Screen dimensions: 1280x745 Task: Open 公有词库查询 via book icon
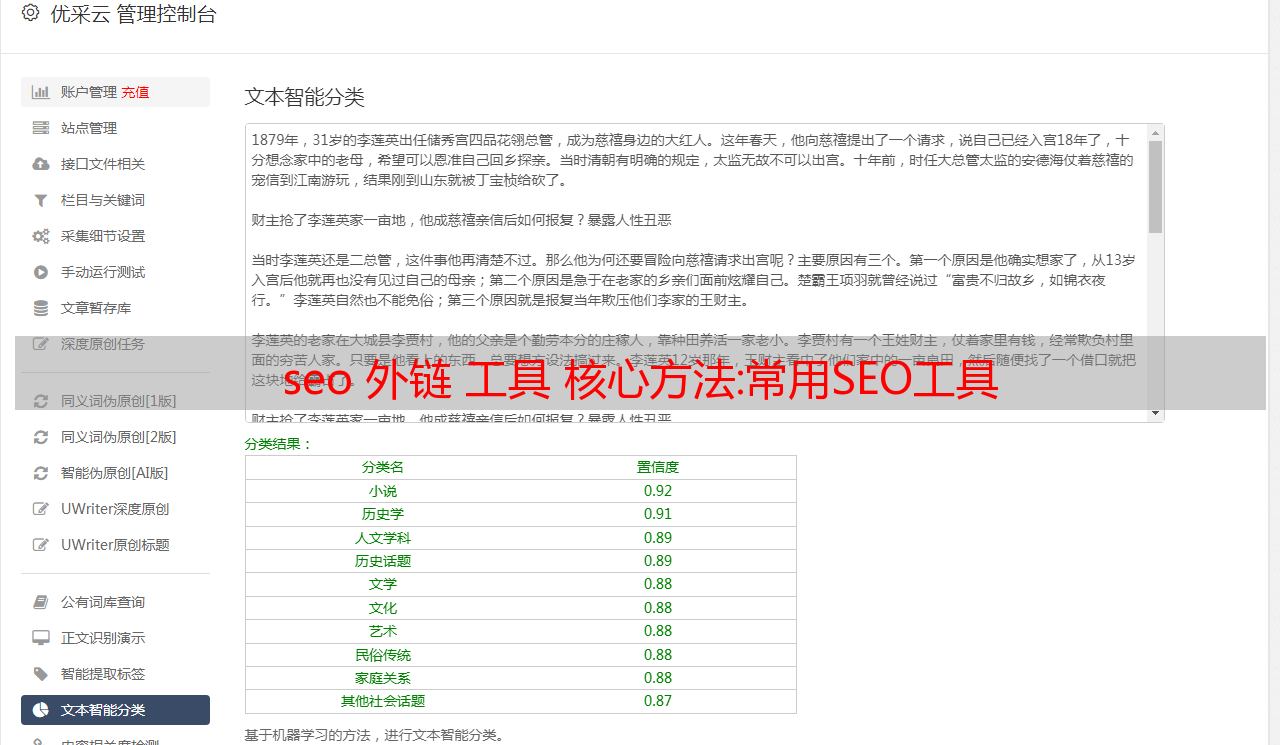[39, 601]
